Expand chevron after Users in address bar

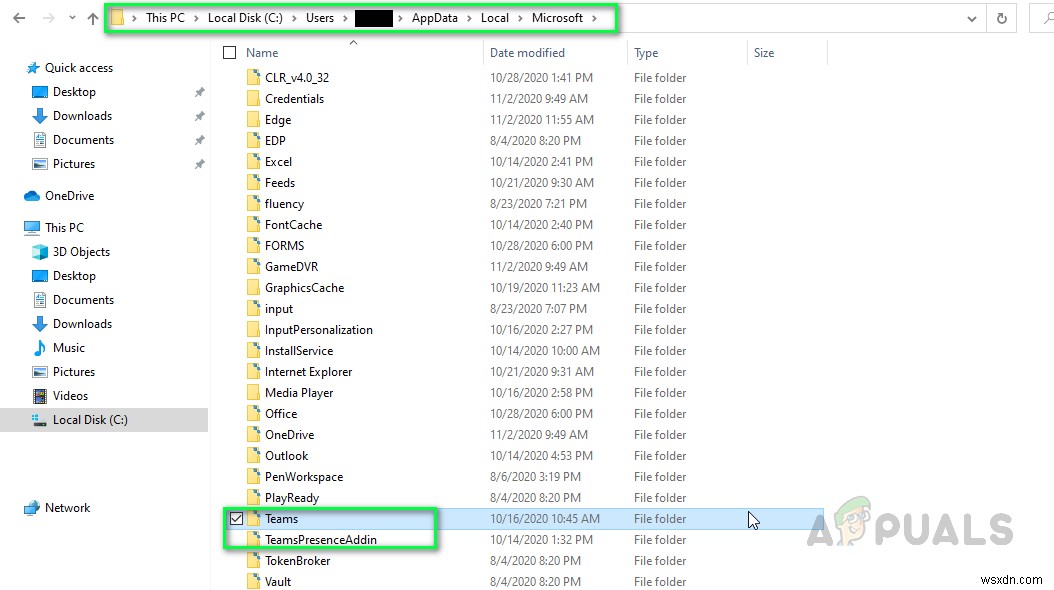tap(346, 18)
